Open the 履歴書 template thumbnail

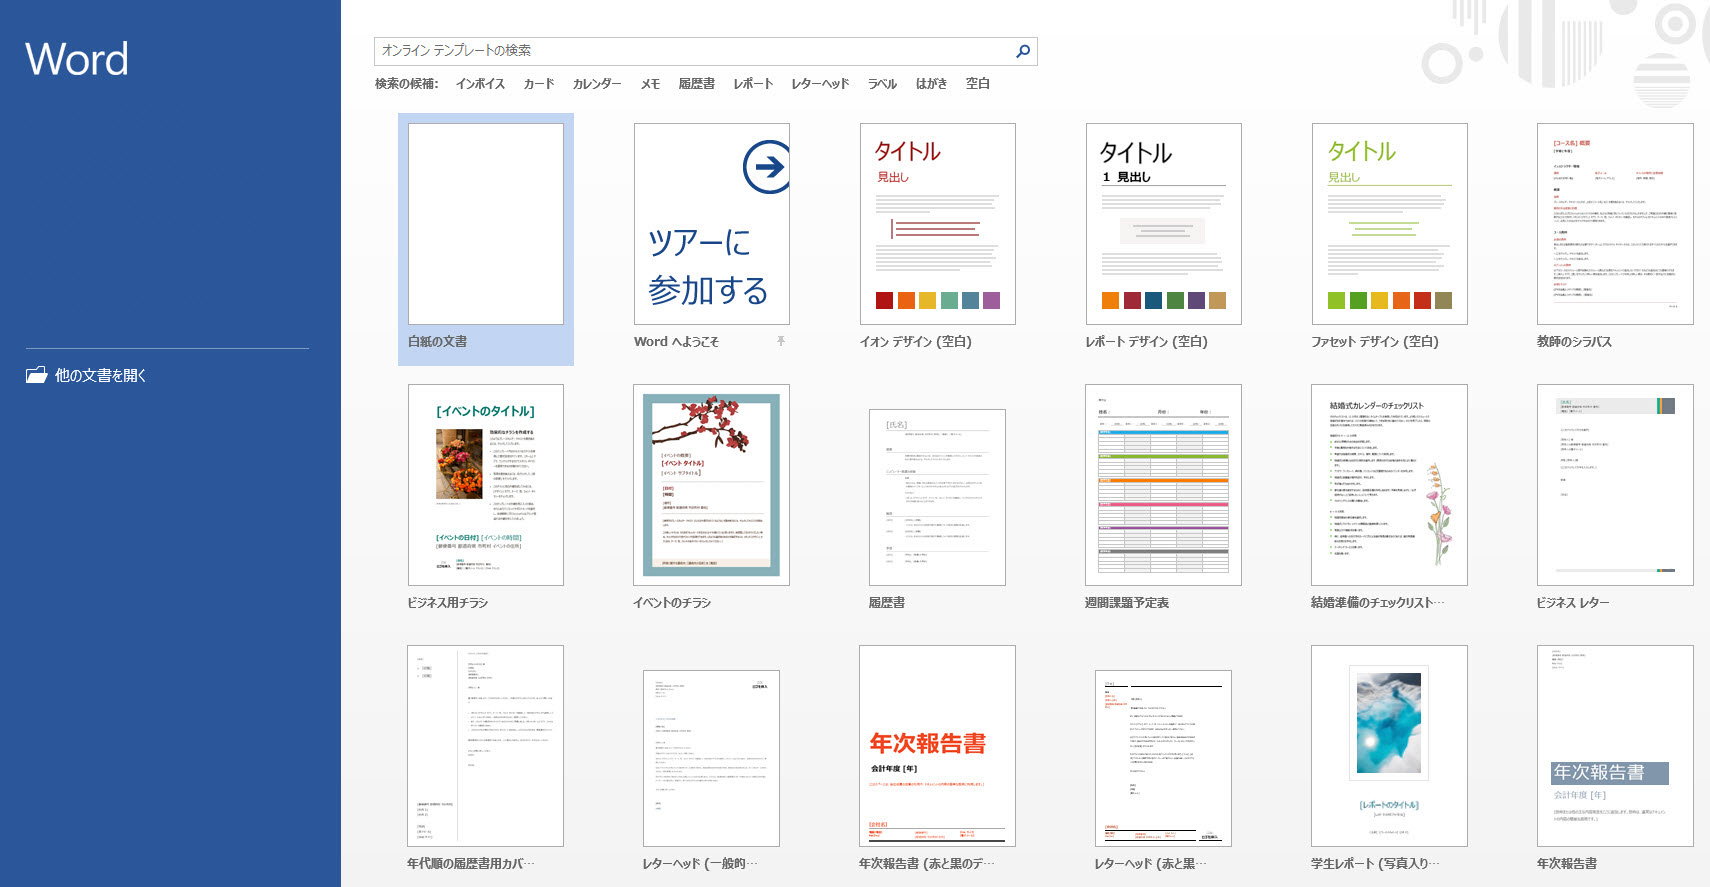pyautogui.click(x=938, y=497)
